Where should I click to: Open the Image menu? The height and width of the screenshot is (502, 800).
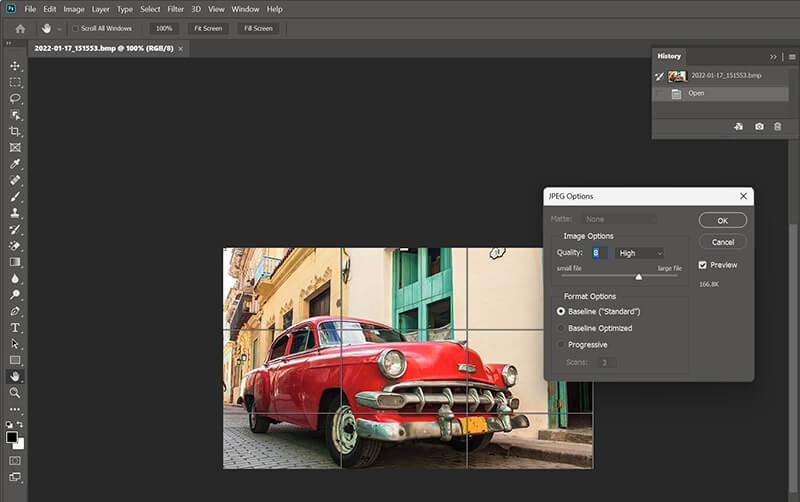point(73,9)
